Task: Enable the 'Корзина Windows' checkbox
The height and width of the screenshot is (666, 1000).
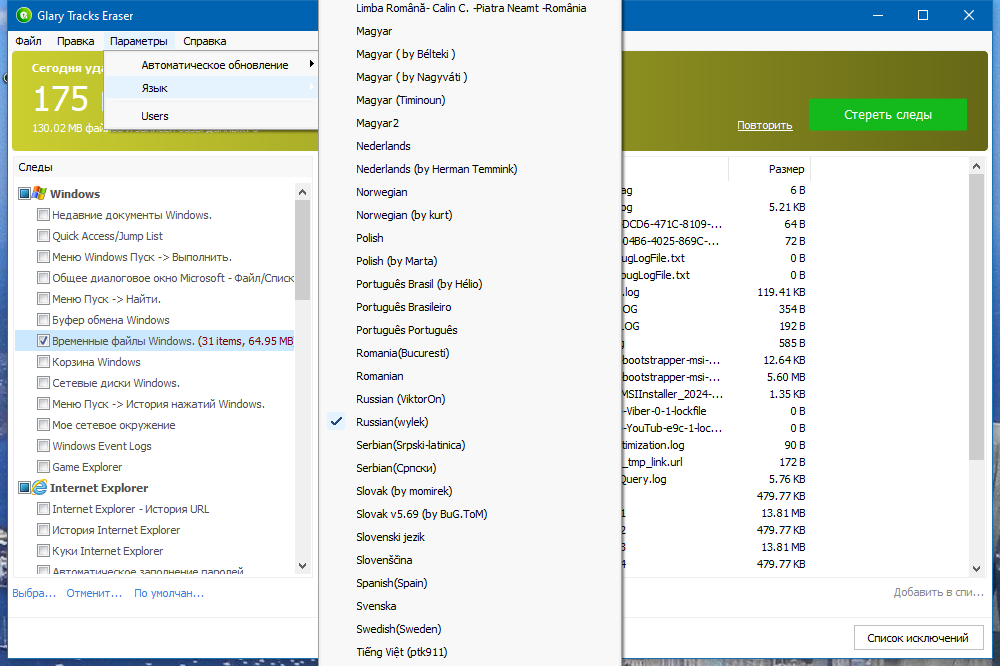Action: (x=43, y=362)
